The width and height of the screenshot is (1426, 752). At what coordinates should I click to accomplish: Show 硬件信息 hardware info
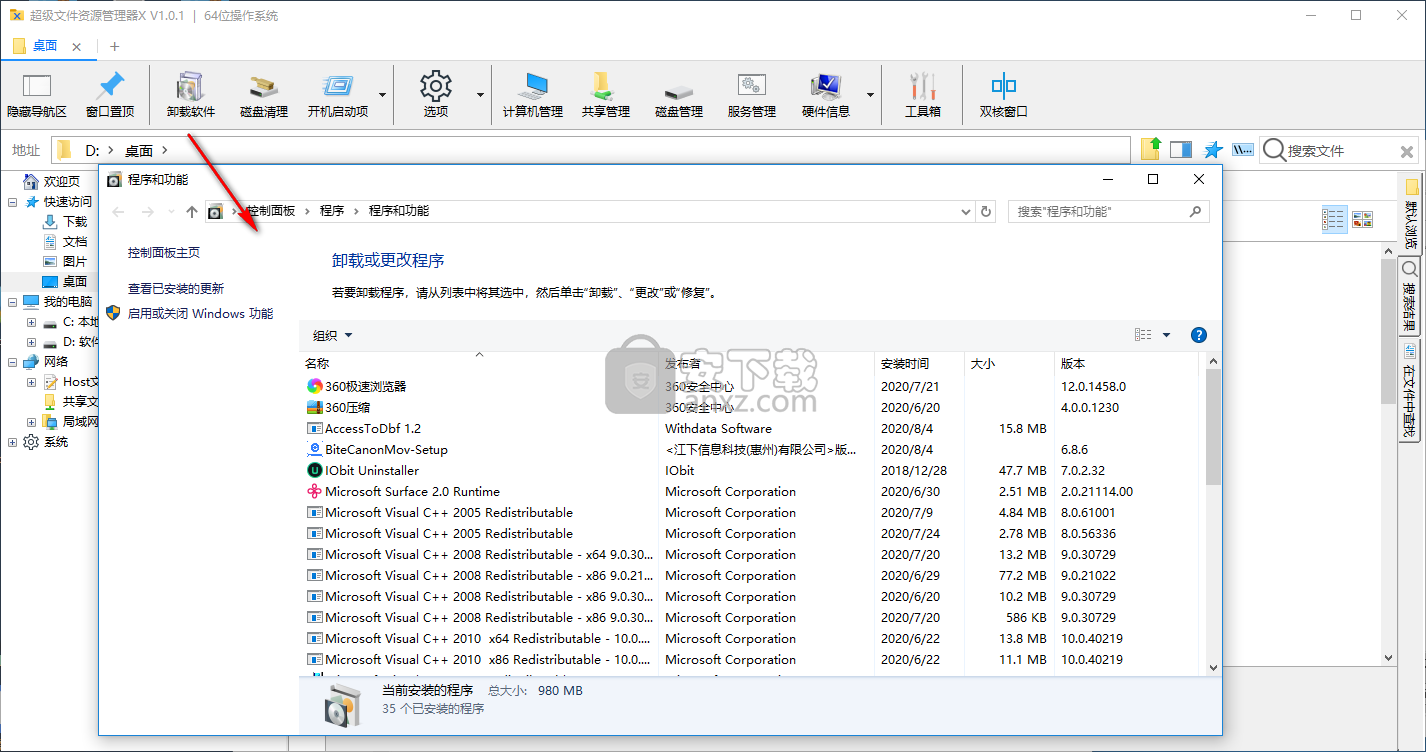pos(826,96)
